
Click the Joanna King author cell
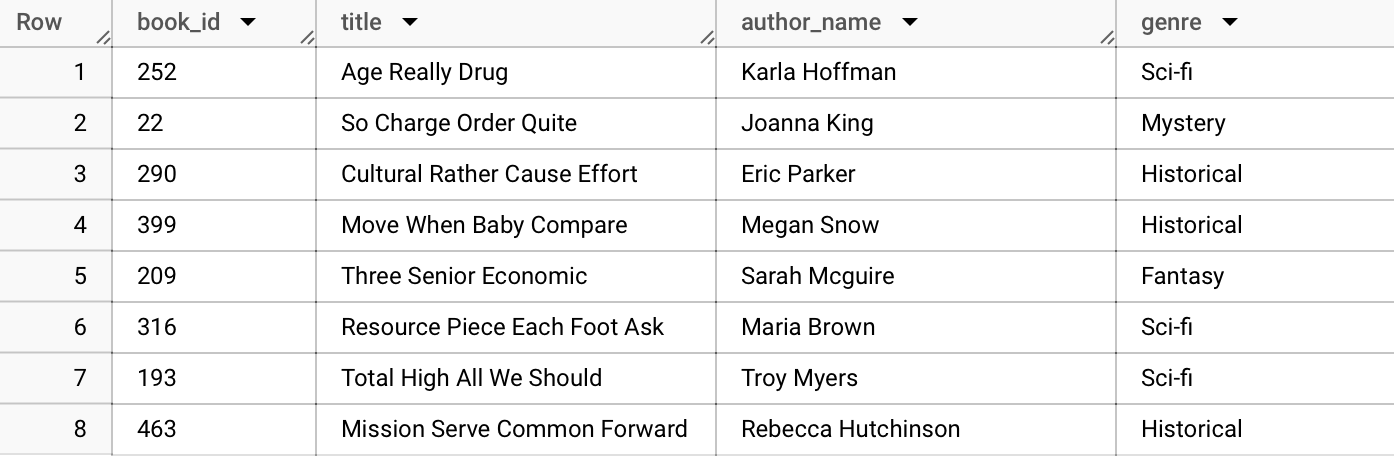916,123
